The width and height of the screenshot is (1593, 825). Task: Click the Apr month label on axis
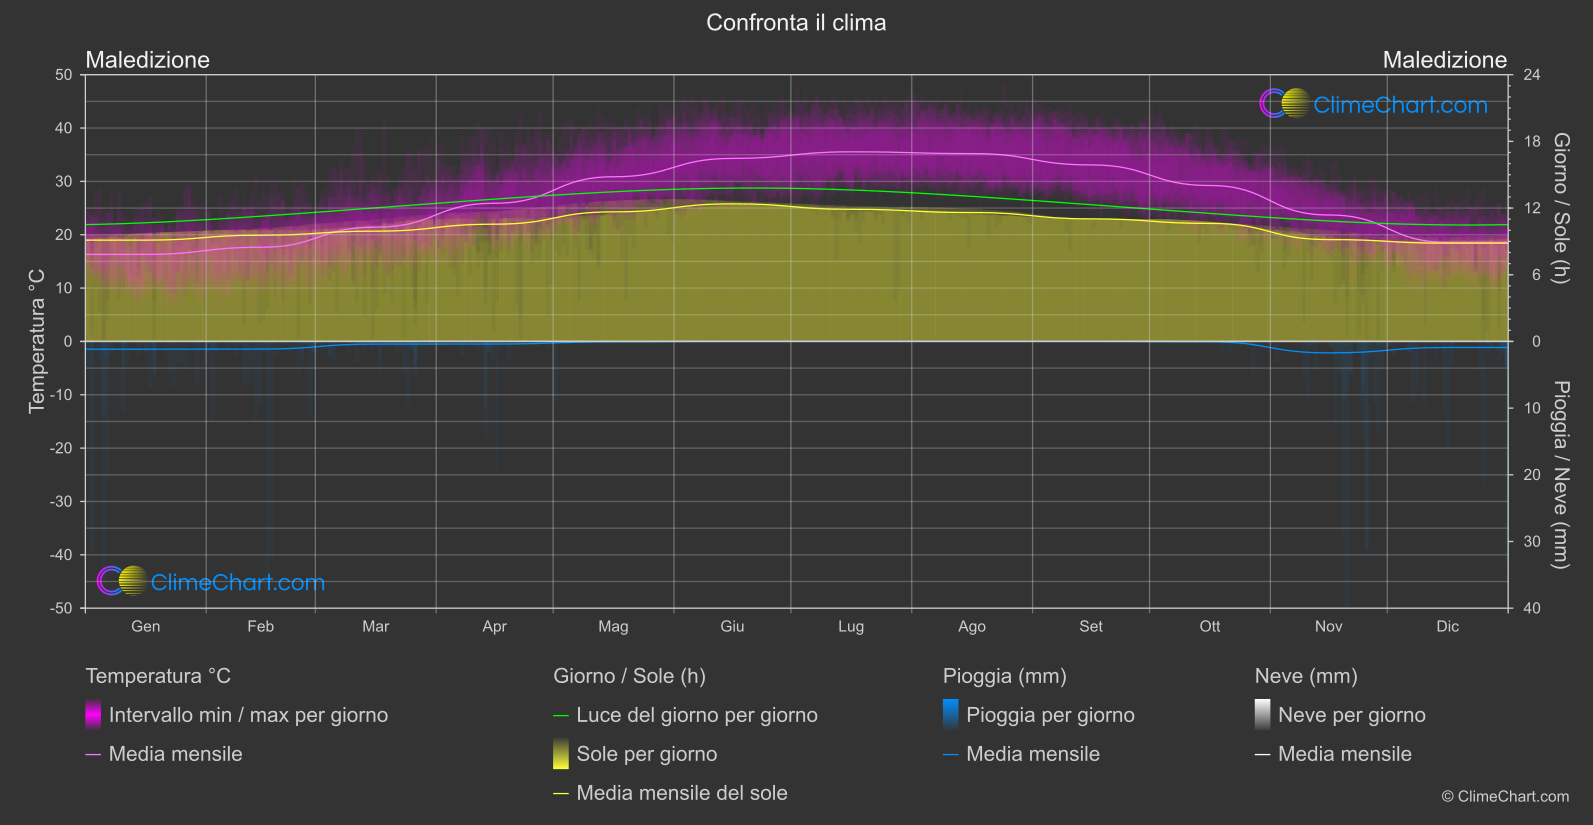click(494, 626)
